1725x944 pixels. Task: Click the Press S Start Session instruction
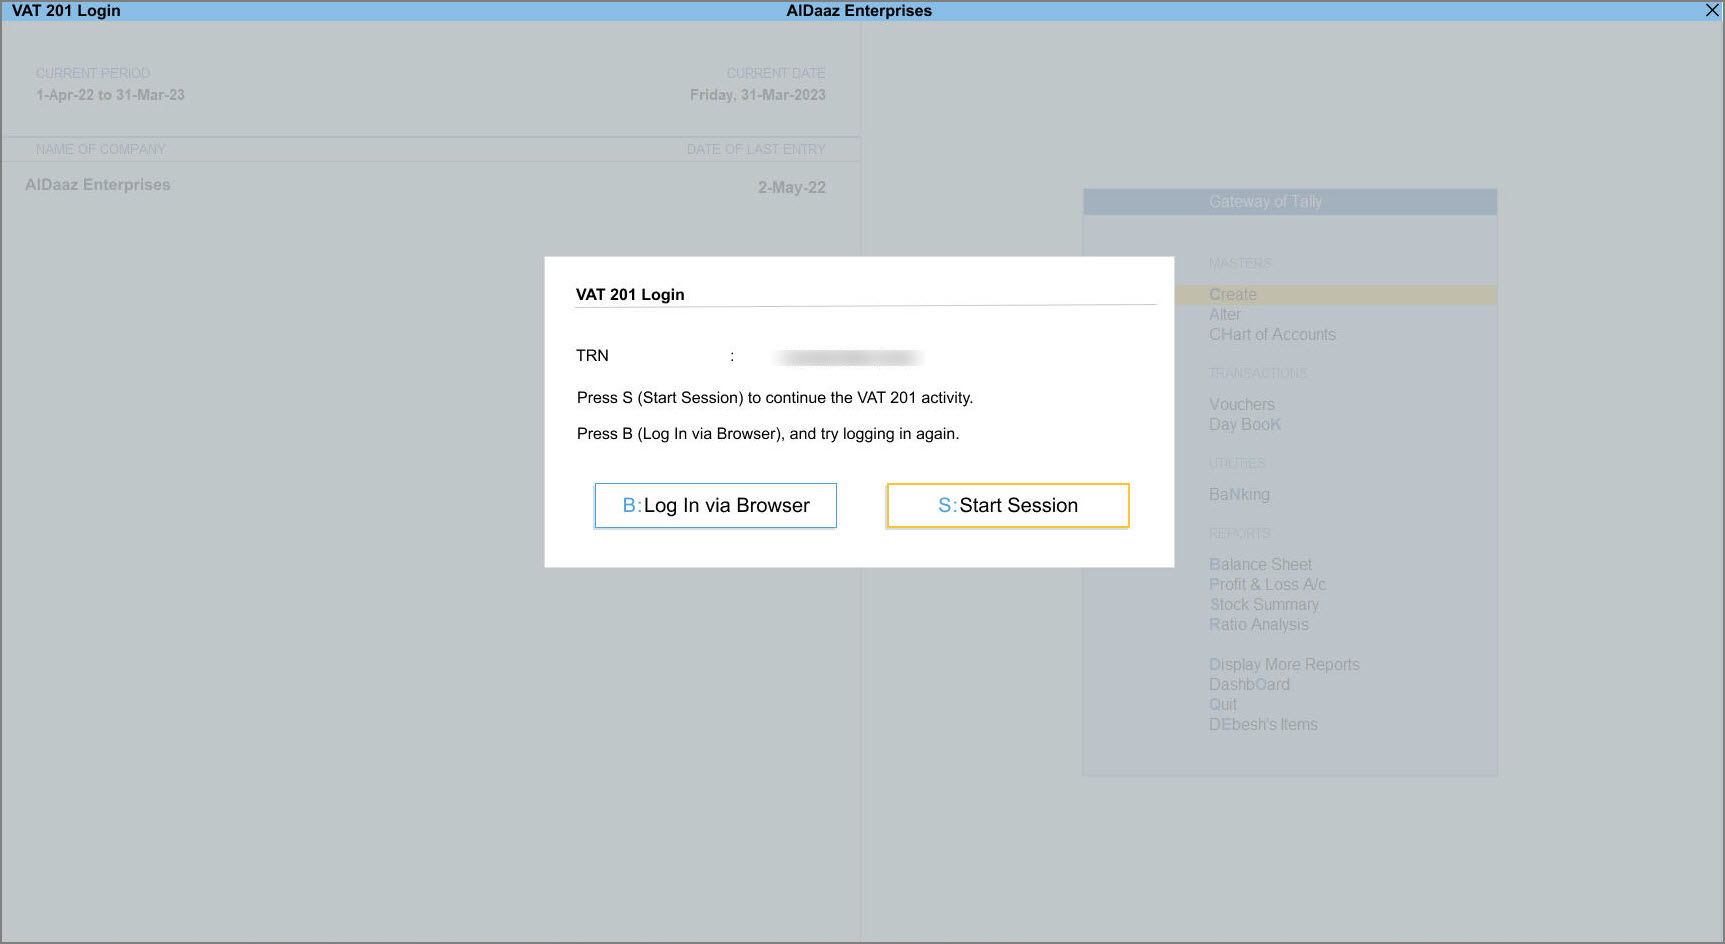click(775, 397)
